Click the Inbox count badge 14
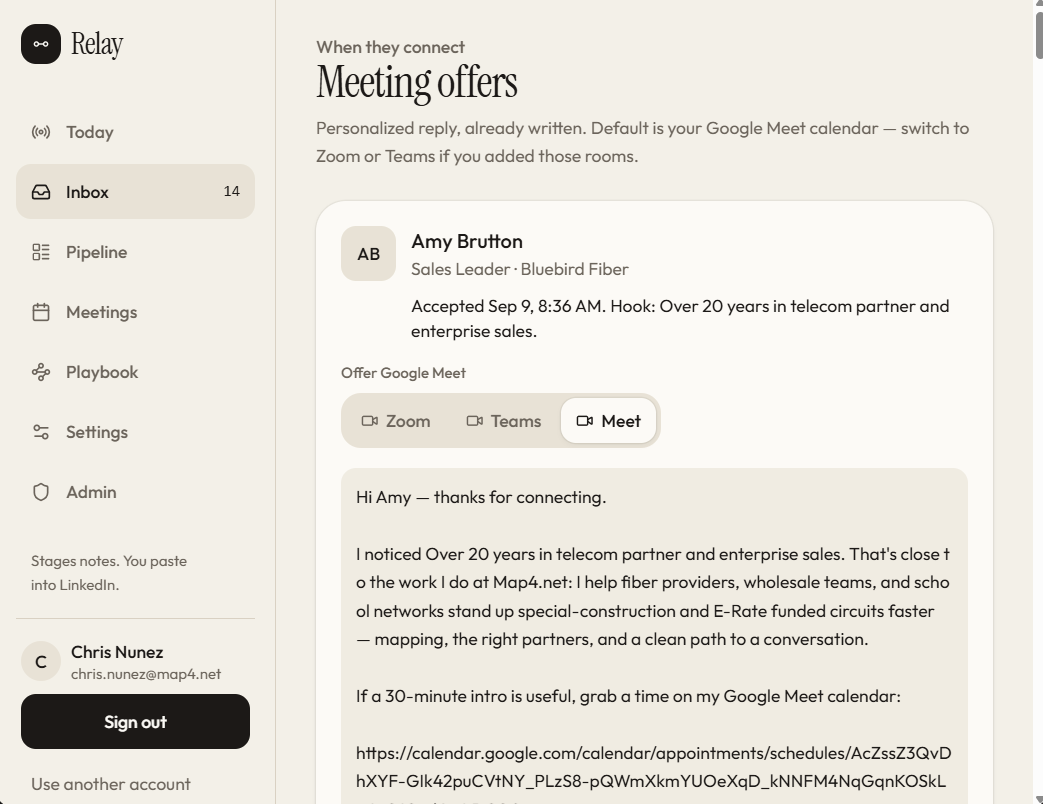1043x804 pixels. tap(231, 192)
